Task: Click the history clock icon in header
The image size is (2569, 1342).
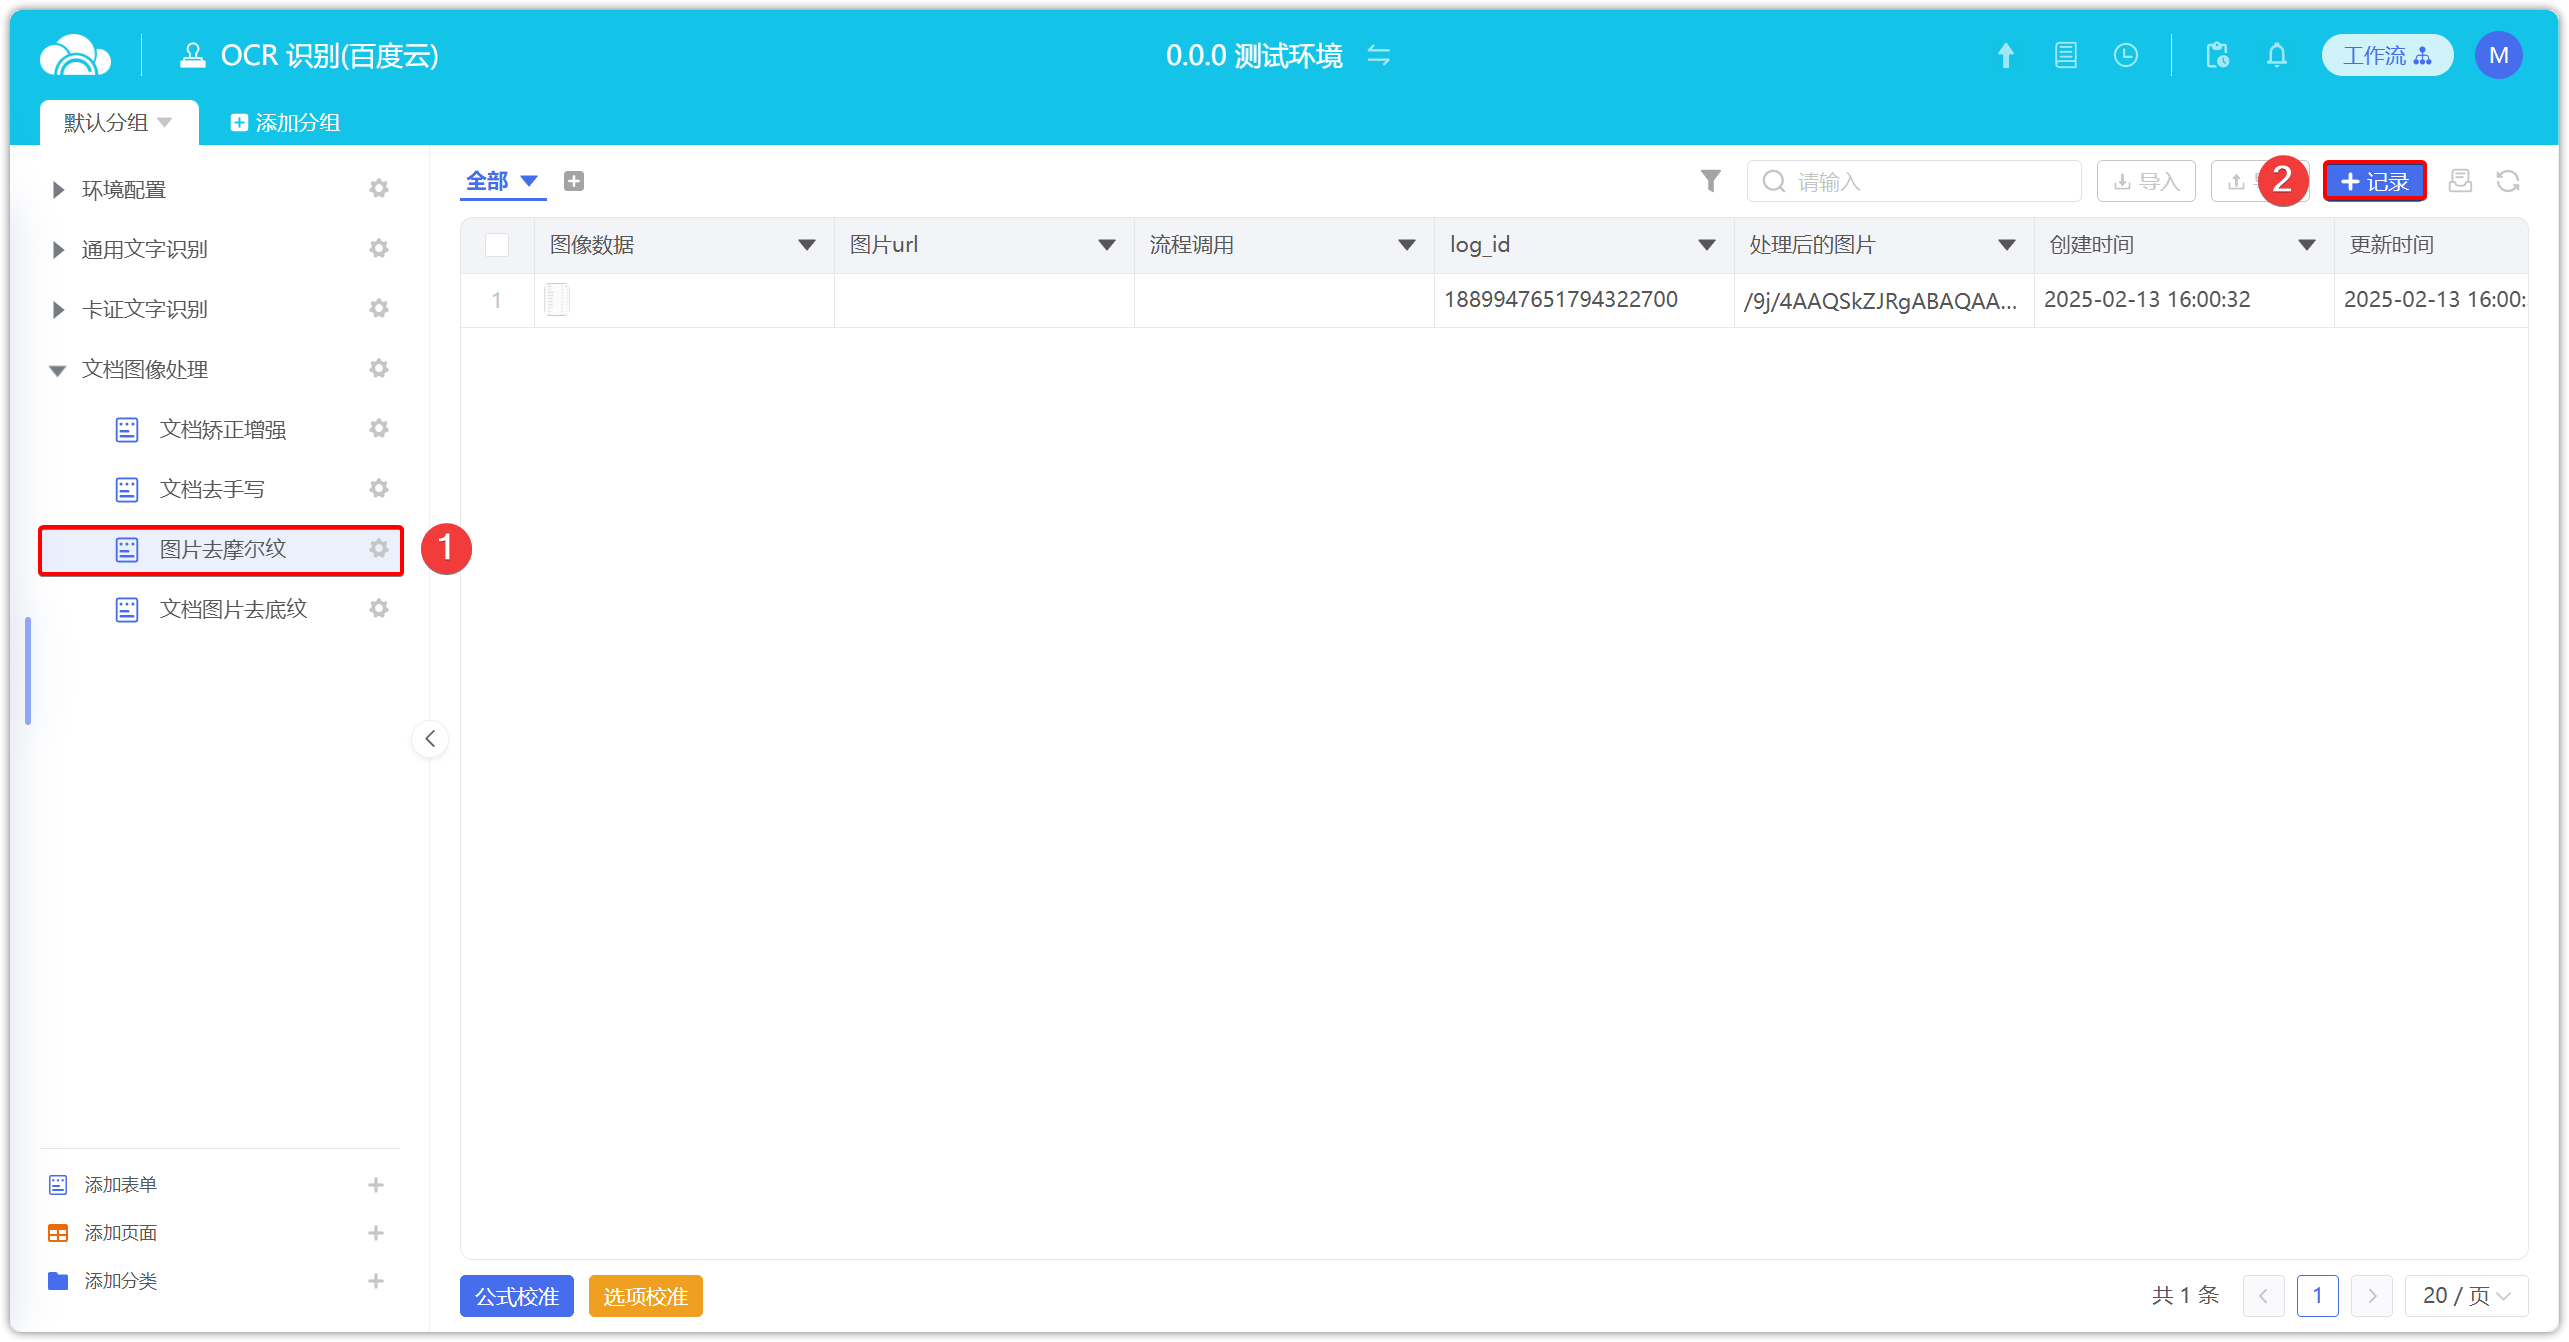Action: [x=2125, y=56]
